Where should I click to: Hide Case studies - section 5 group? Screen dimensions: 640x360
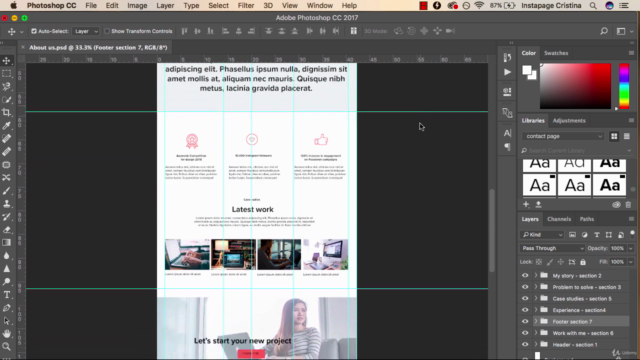[525, 298]
